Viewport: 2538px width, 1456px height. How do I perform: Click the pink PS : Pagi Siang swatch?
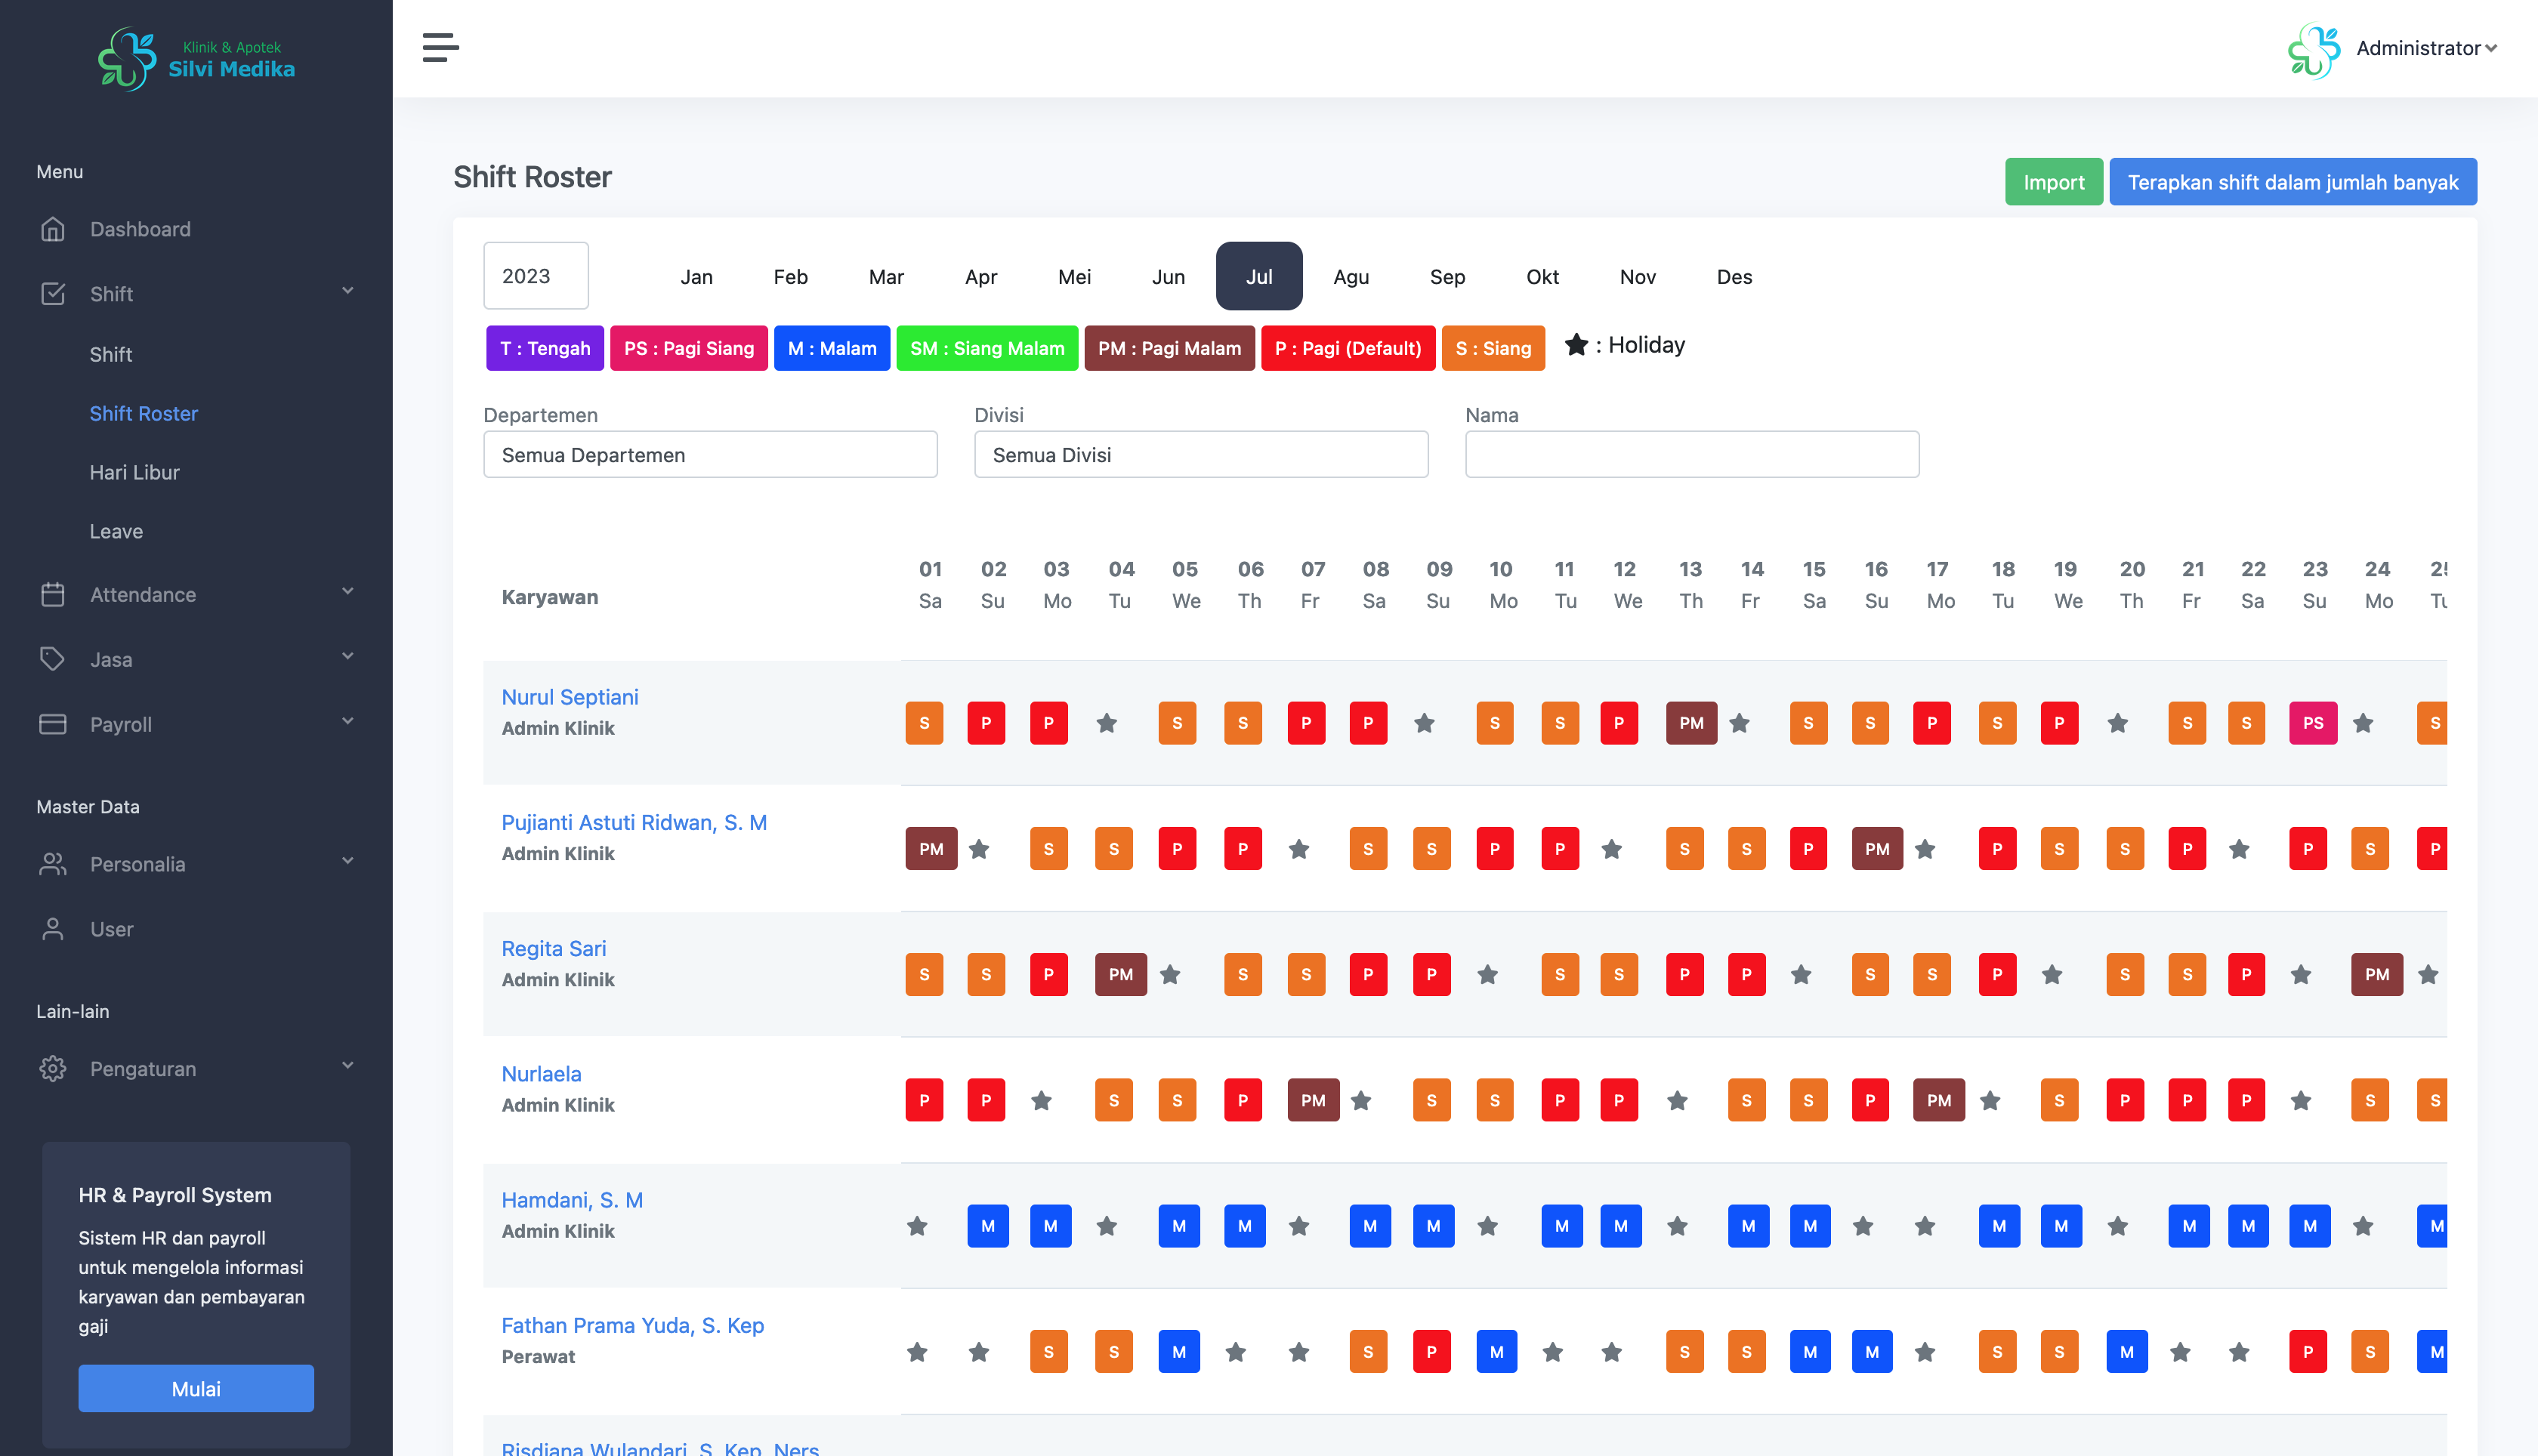point(689,348)
